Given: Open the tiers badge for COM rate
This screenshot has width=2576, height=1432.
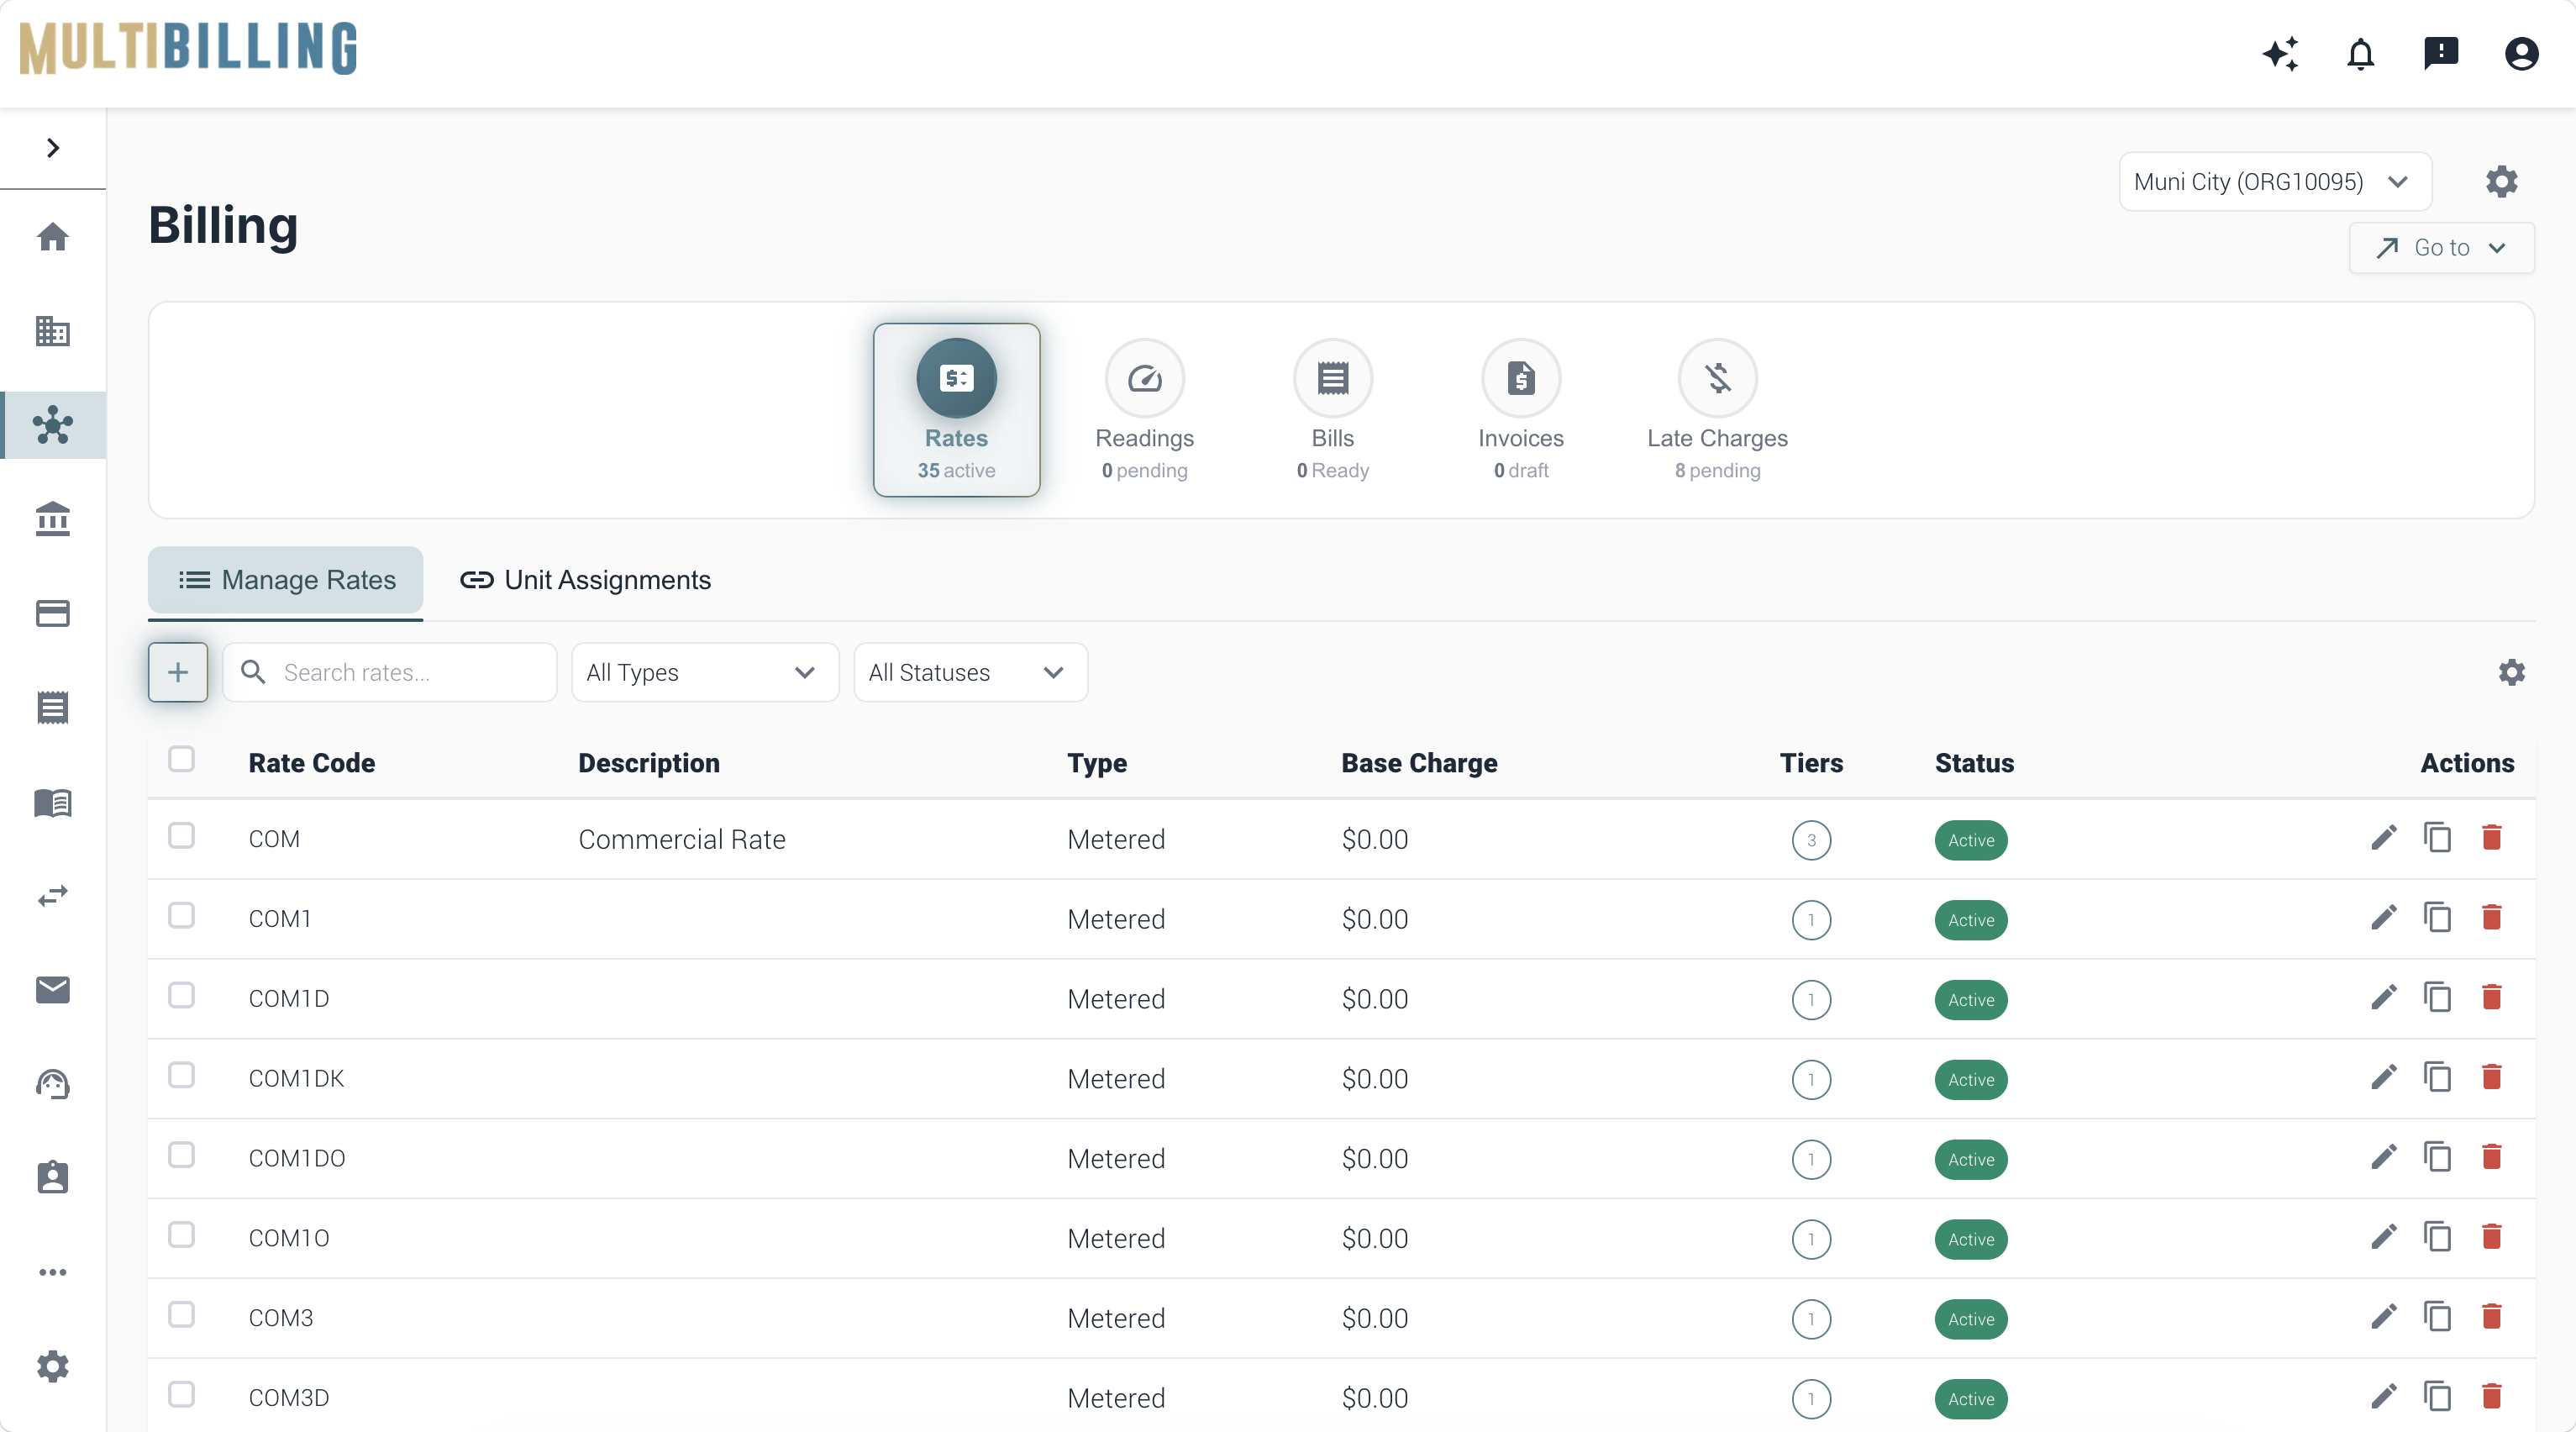Looking at the screenshot, I should click(1811, 840).
